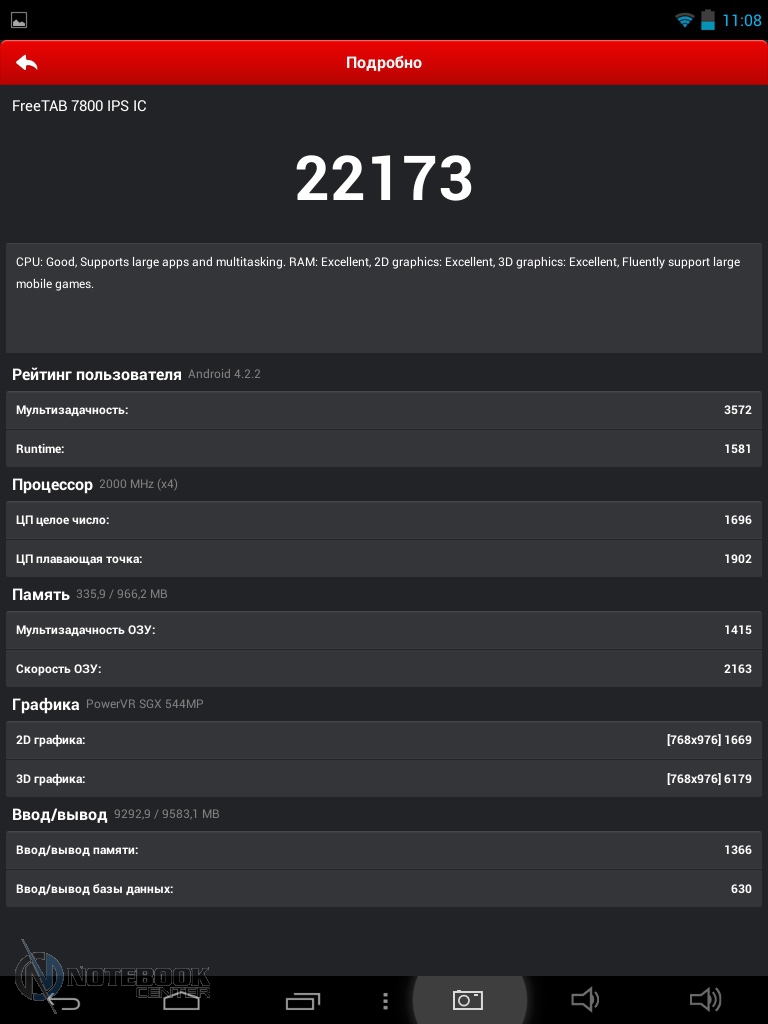Image resolution: width=768 pixels, height=1024 pixels.
Task: Open the recent apps switcher
Action: point(303,1000)
